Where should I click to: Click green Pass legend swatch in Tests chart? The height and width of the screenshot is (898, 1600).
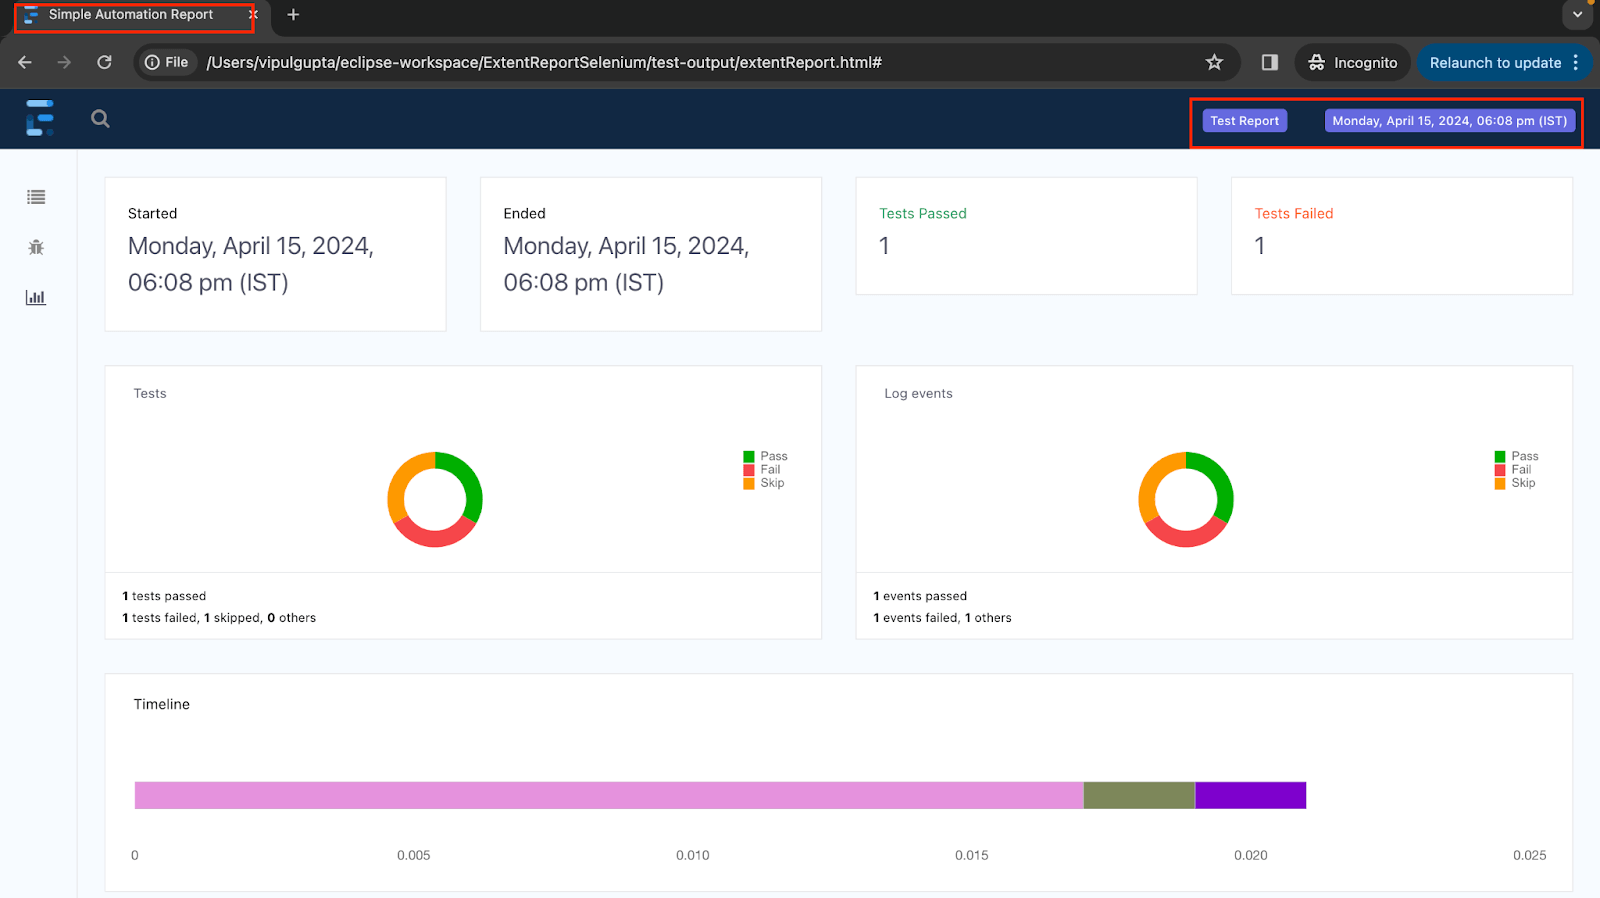(x=749, y=457)
